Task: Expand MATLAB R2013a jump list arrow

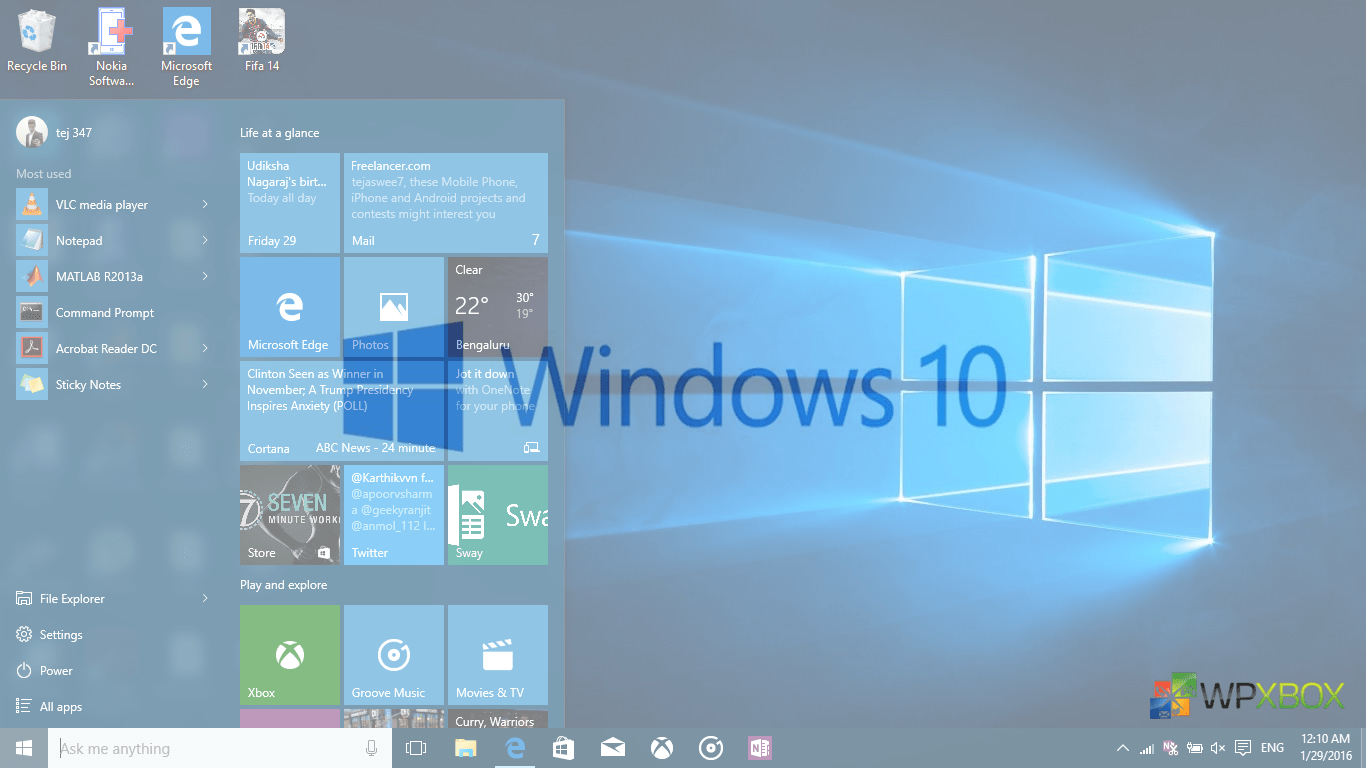Action: 205,277
